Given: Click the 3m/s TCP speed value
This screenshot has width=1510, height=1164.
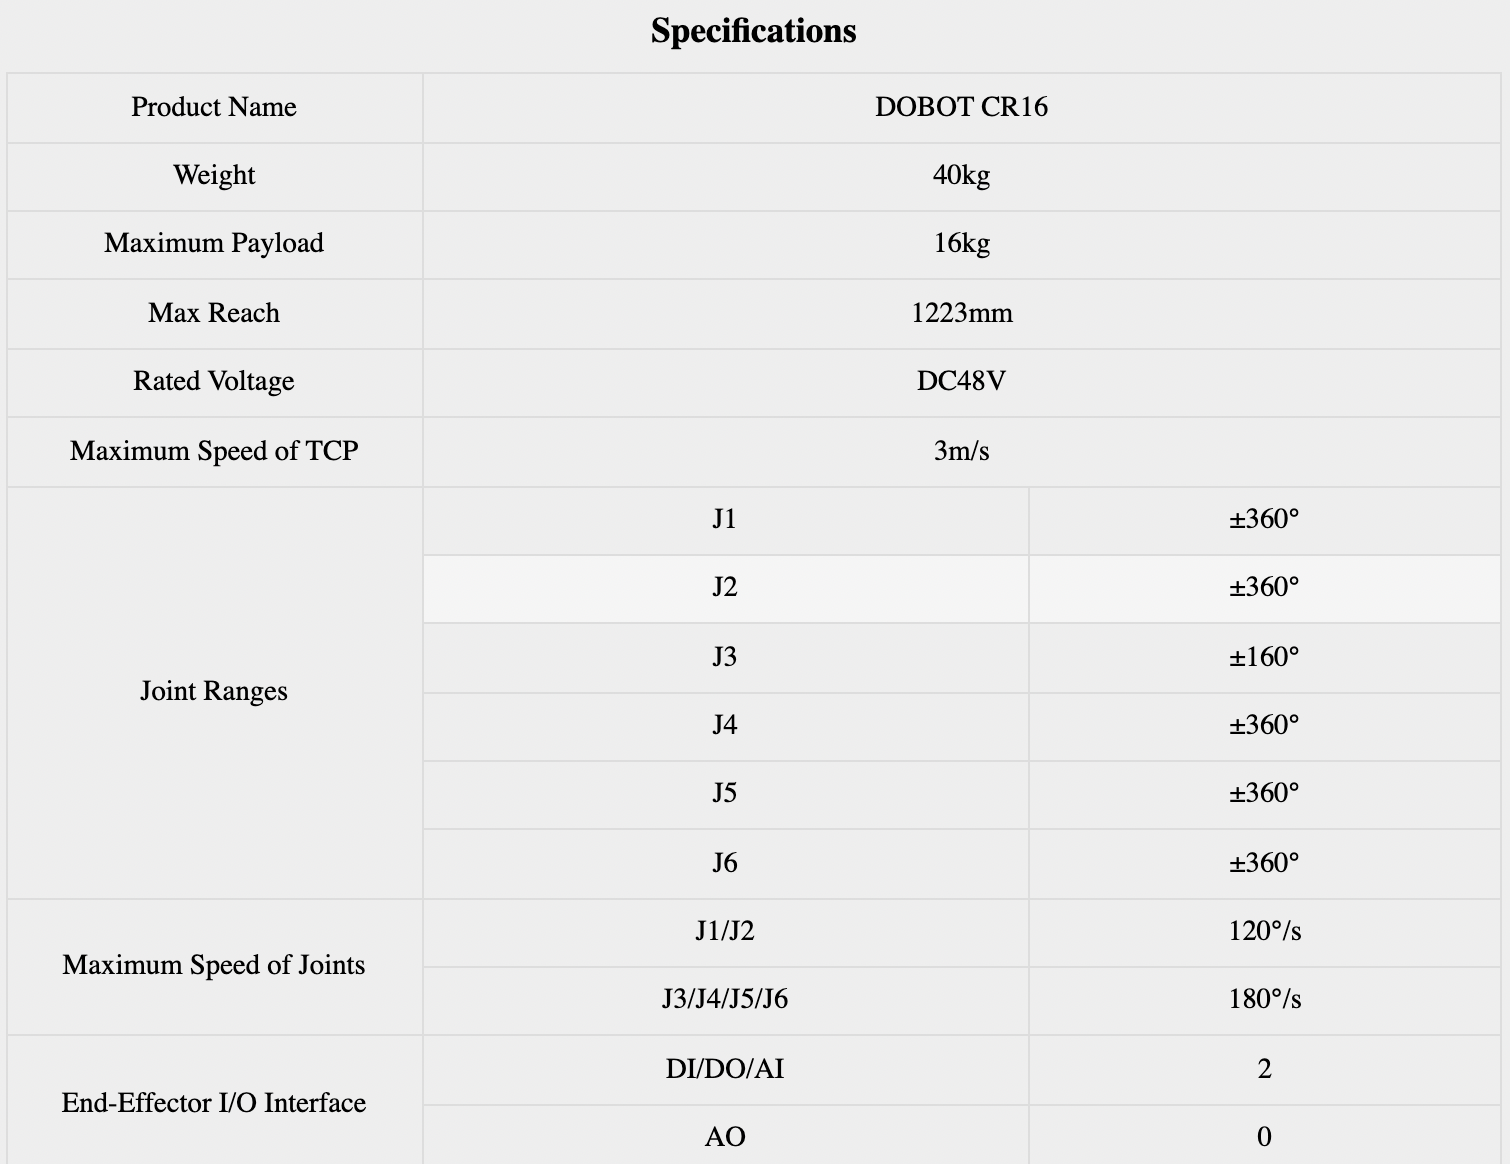Looking at the screenshot, I should point(961,451).
